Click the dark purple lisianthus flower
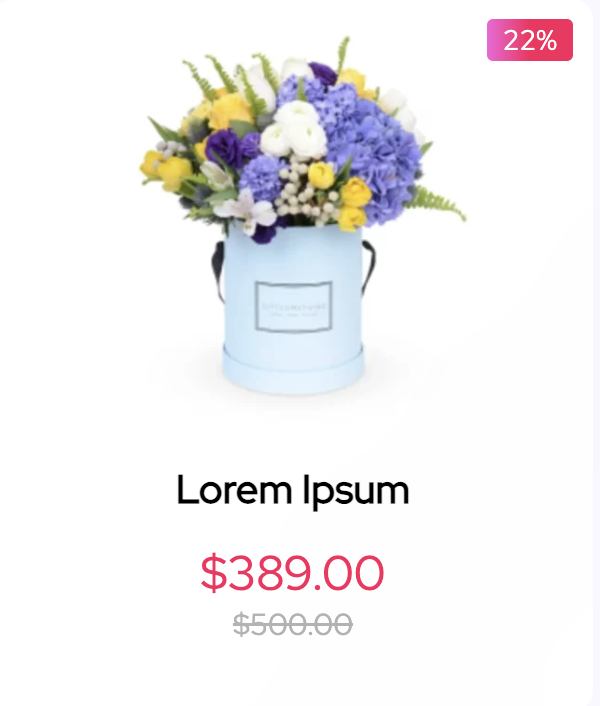This screenshot has height=706, width=600. pyautogui.click(x=224, y=148)
